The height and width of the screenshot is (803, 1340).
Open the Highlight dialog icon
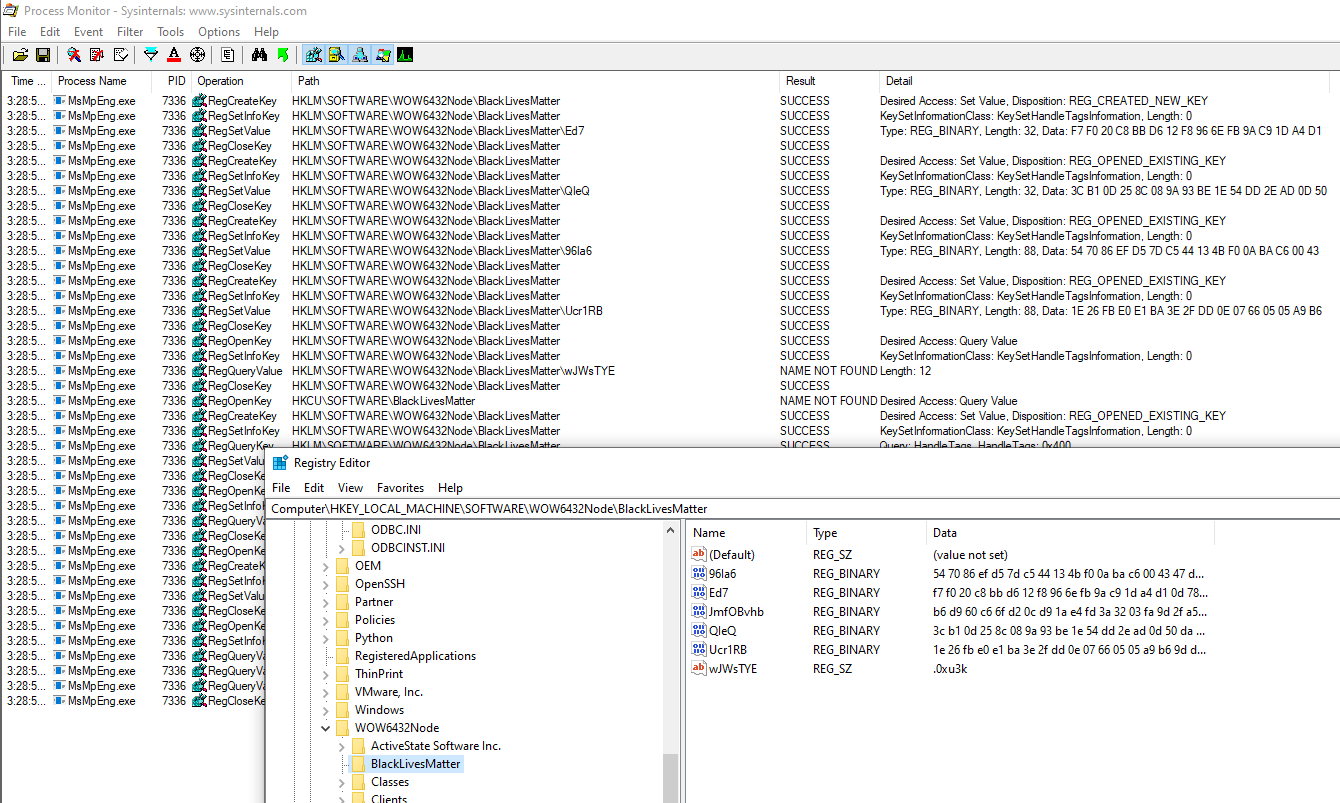click(x=174, y=55)
